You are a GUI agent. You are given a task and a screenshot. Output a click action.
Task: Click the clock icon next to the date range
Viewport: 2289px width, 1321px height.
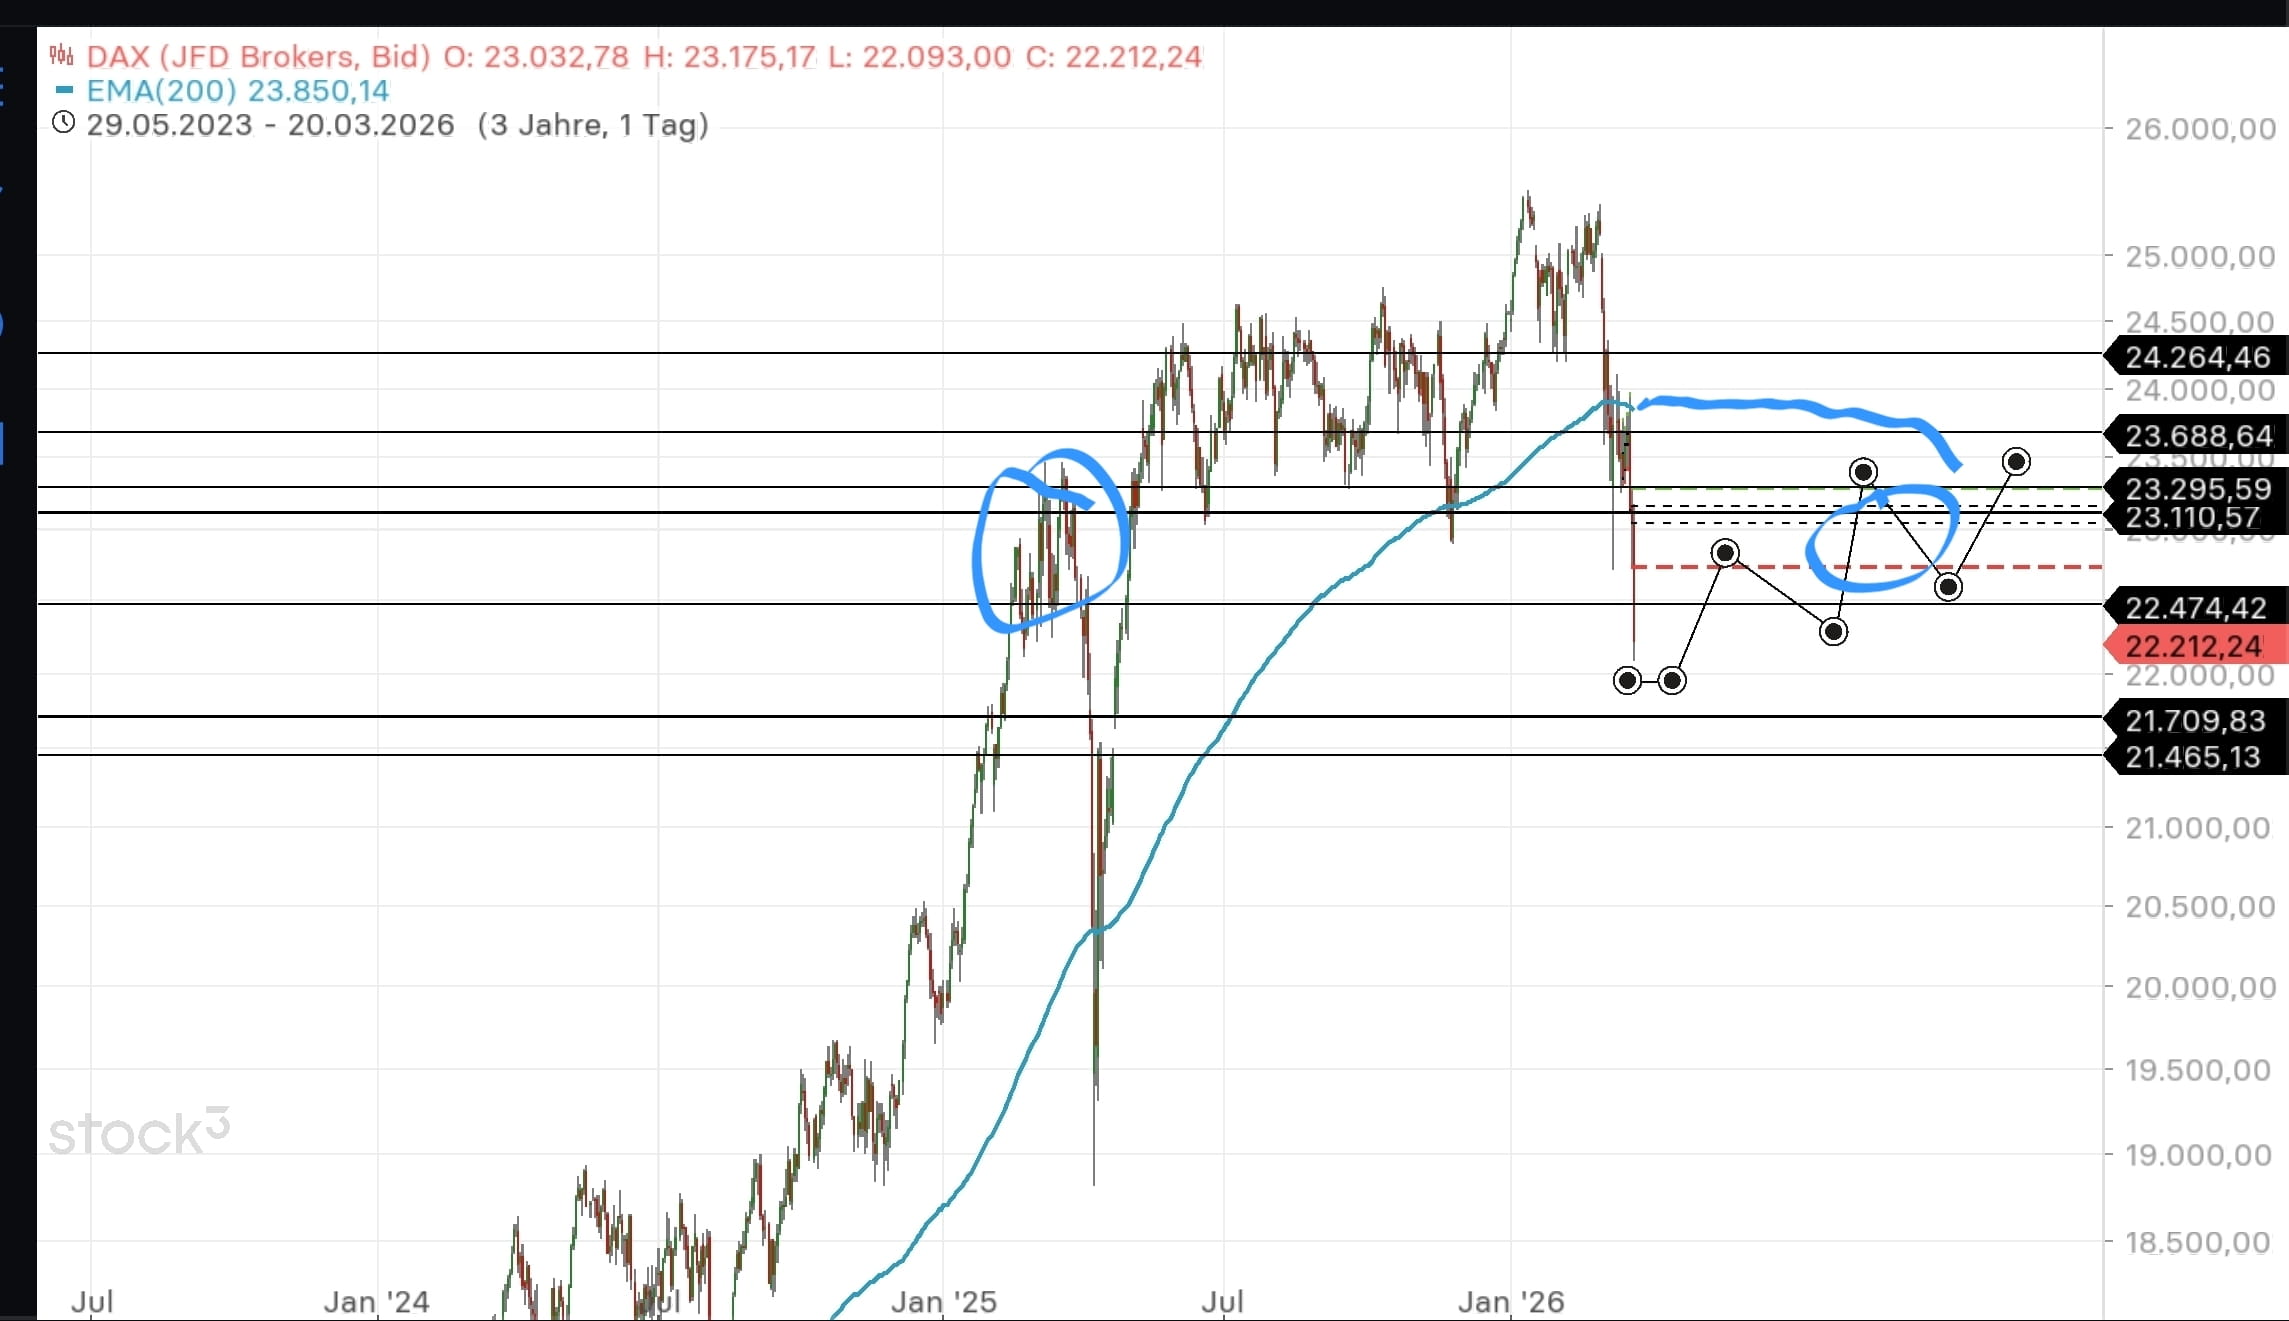pos(63,123)
